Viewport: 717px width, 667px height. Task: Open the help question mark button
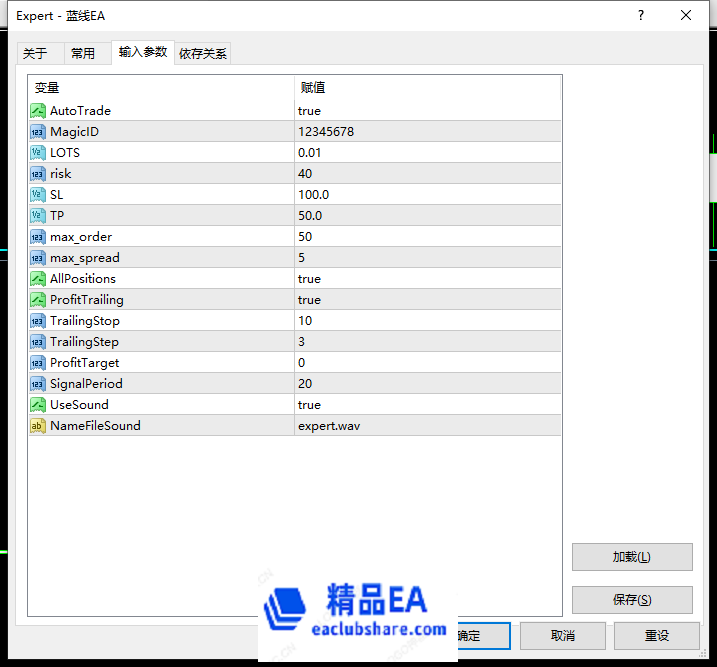(641, 16)
